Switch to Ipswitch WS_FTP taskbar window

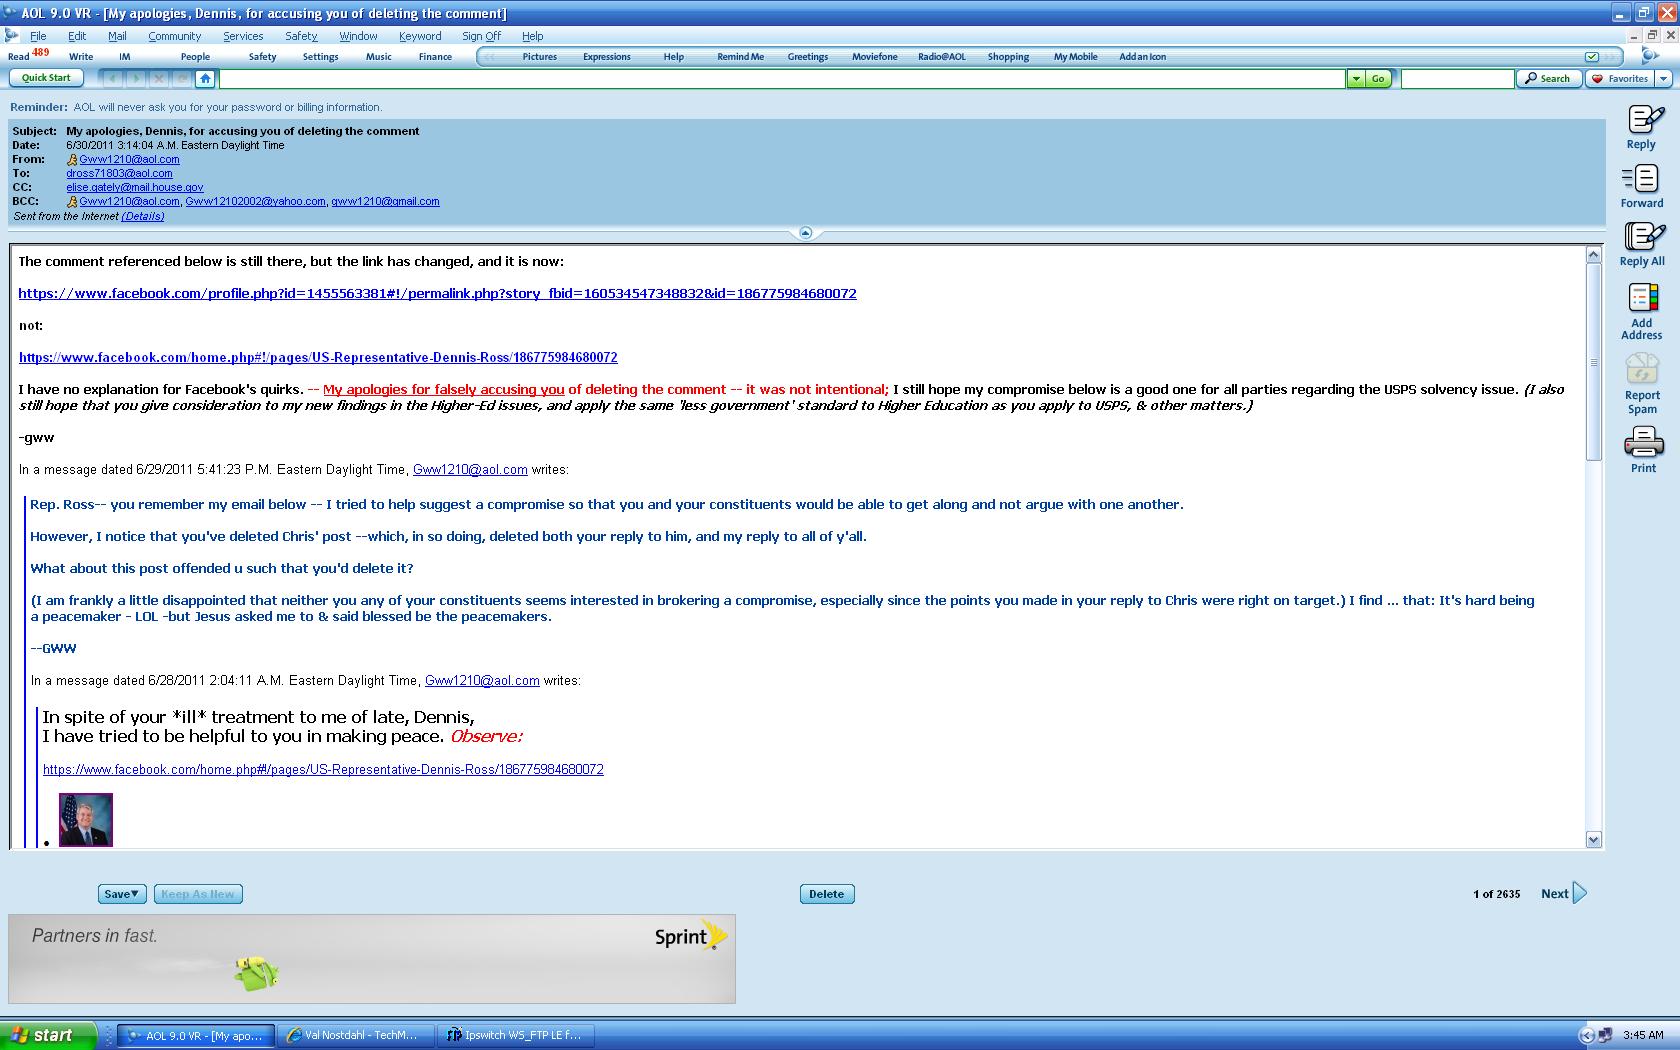tap(516, 1035)
